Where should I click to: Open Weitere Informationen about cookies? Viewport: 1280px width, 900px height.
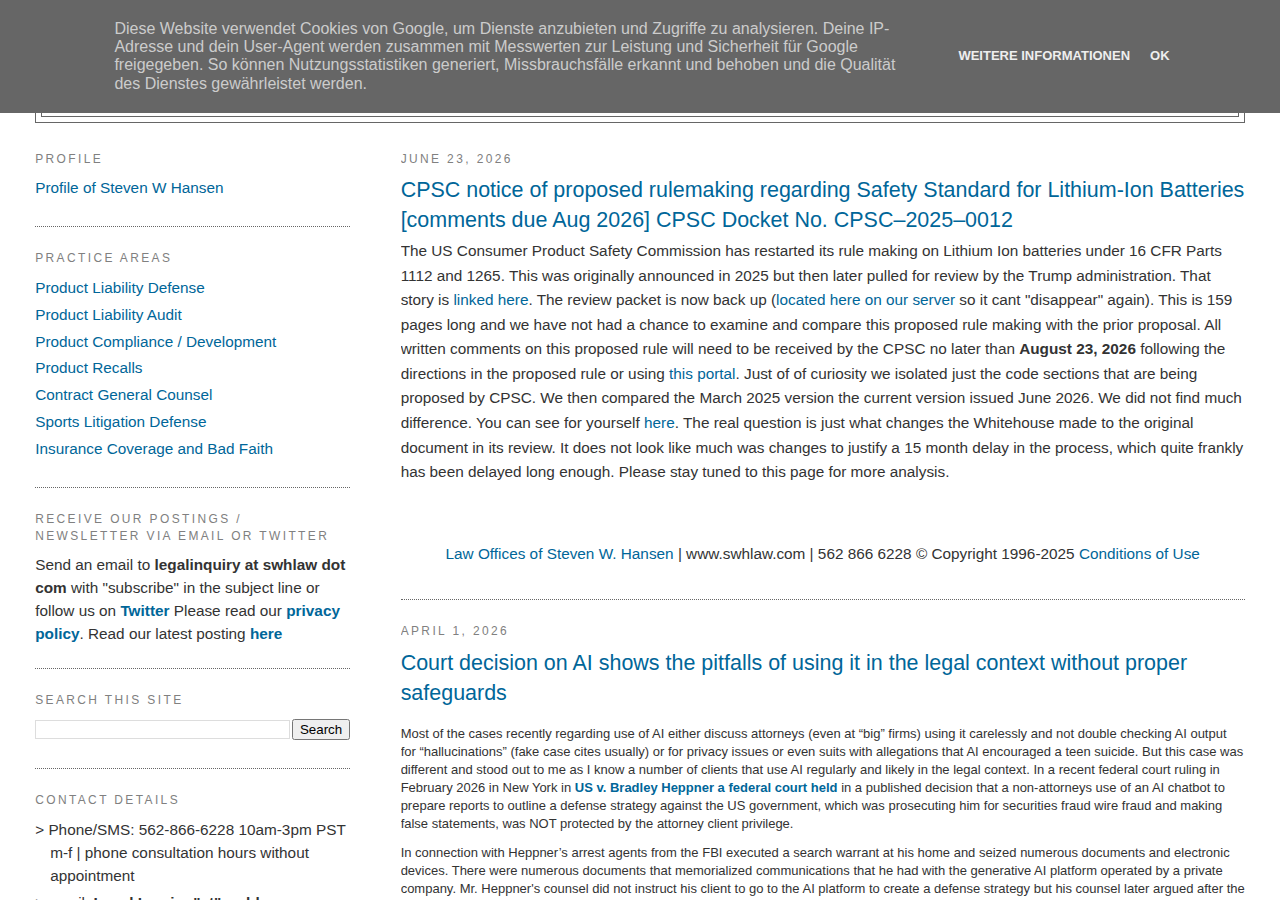click(1044, 56)
